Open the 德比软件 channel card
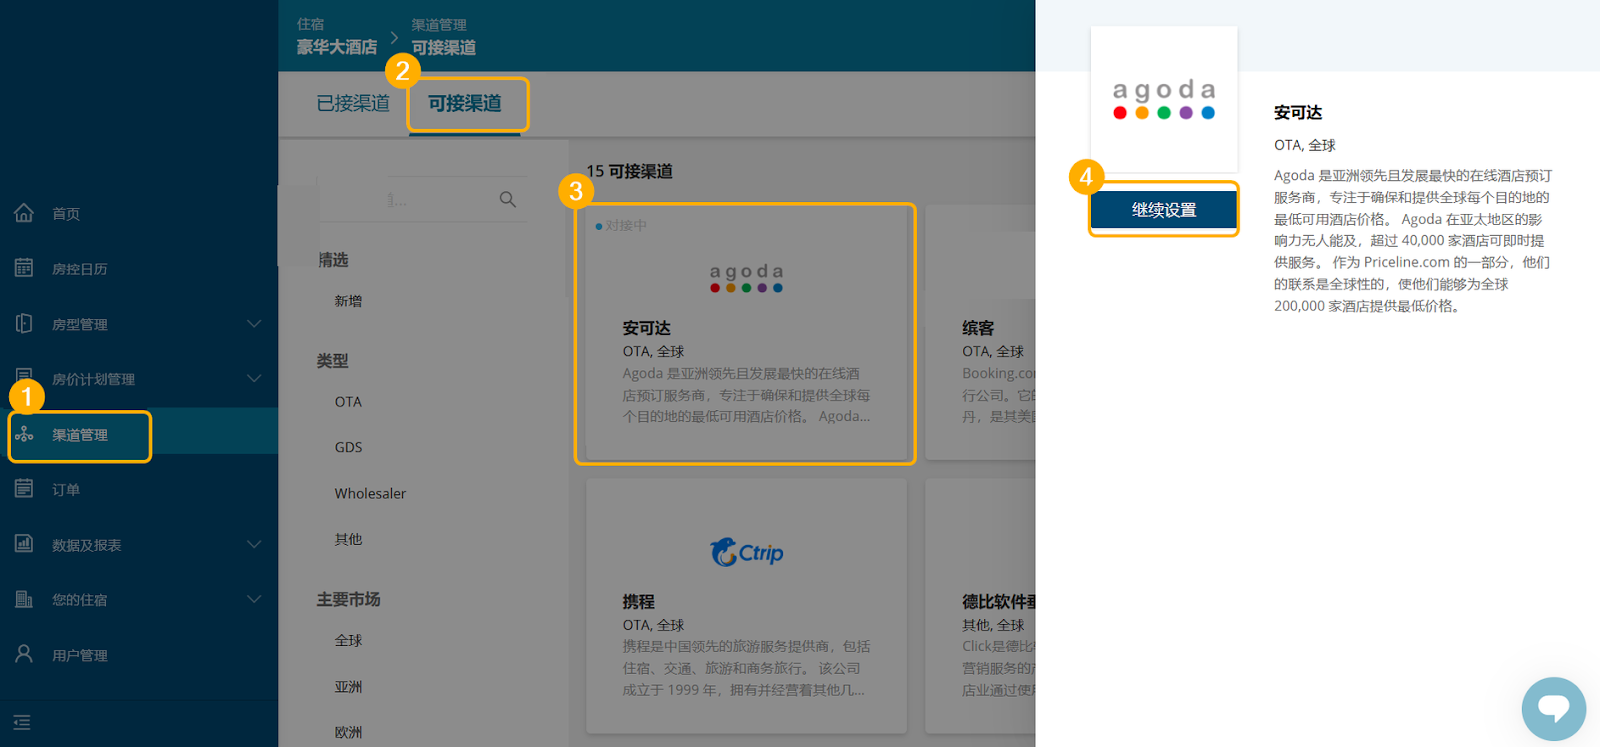Viewport: 1600px width, 747px height. click(981, 606)
